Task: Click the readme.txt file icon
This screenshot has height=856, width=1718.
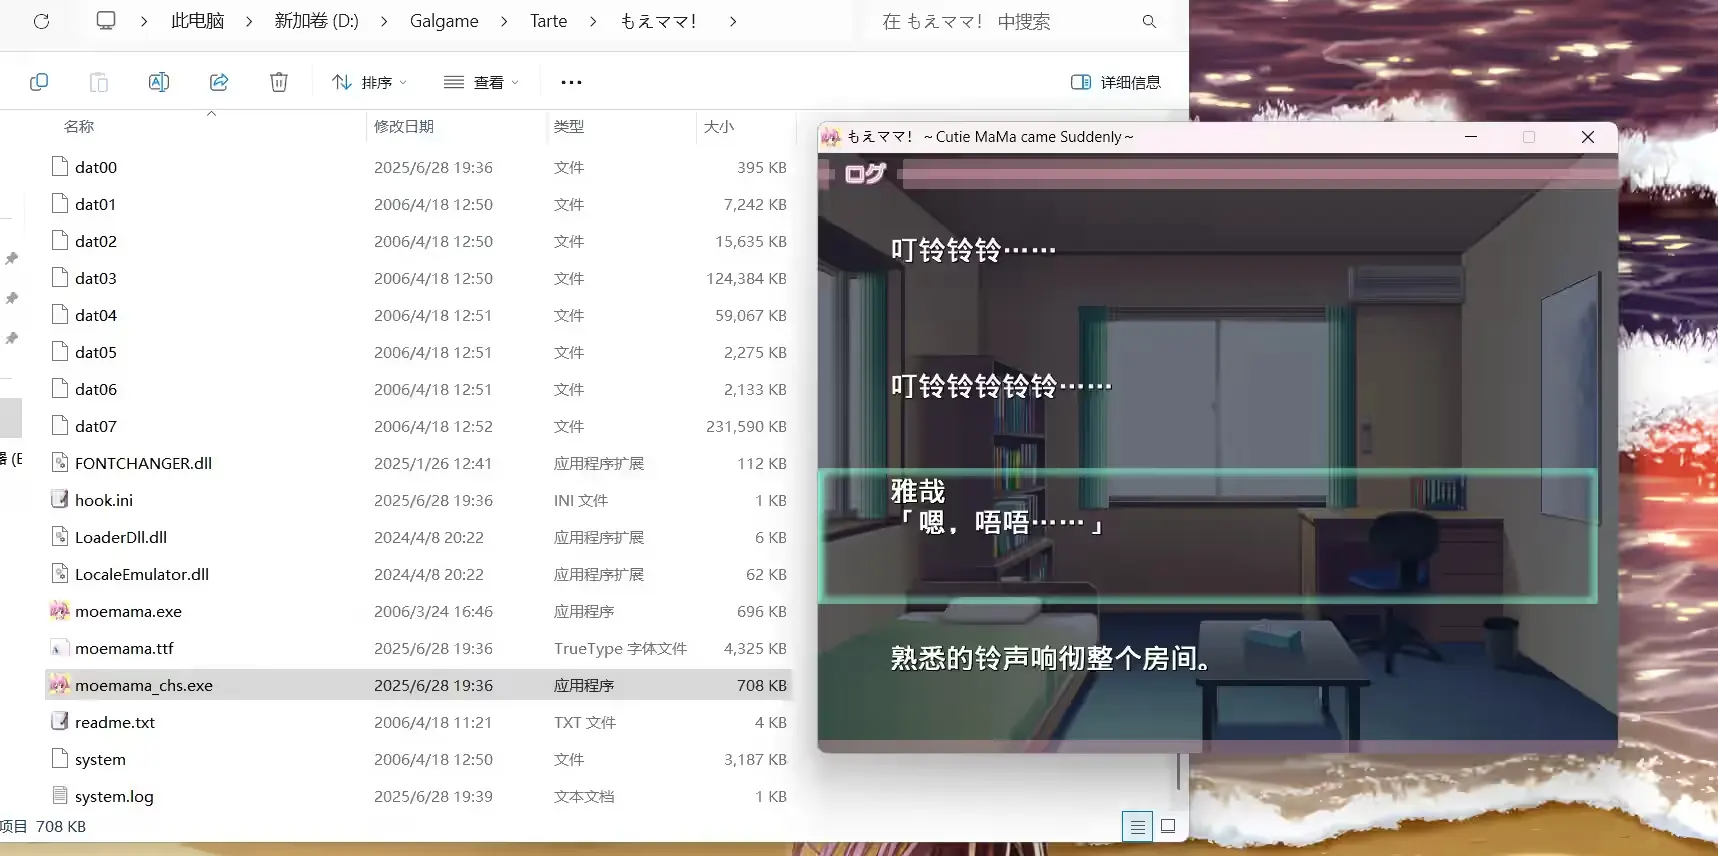Action: 60,722
